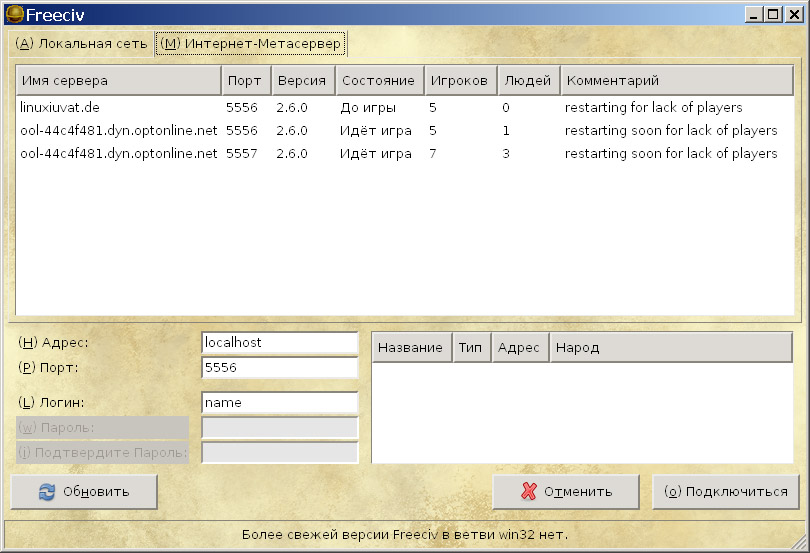Click the Логин field containing name
The height and width of the screenshot is (553, 810).
pyautogui.click(x=279, y=402)
